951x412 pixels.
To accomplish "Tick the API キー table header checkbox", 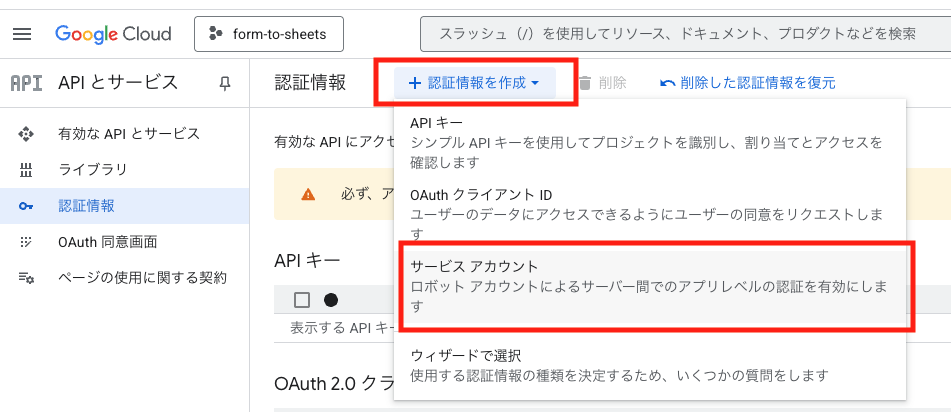I will click(x=302, y=300).
